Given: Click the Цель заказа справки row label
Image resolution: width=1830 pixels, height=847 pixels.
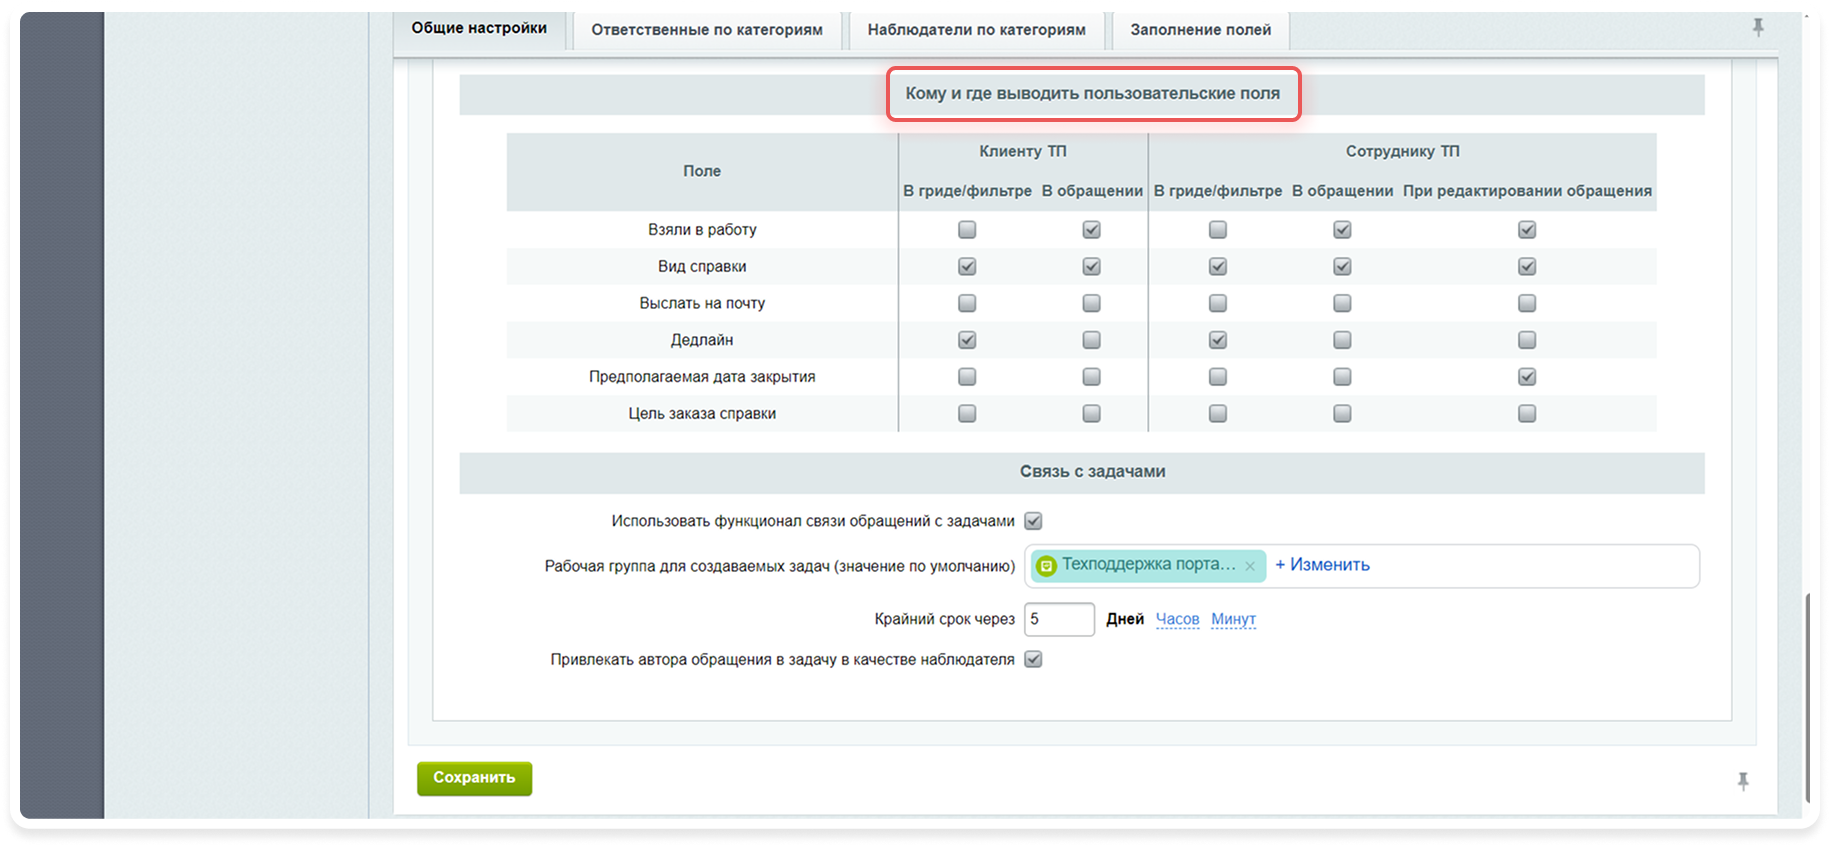Looking at the screenshot, I should coord(702,413).
